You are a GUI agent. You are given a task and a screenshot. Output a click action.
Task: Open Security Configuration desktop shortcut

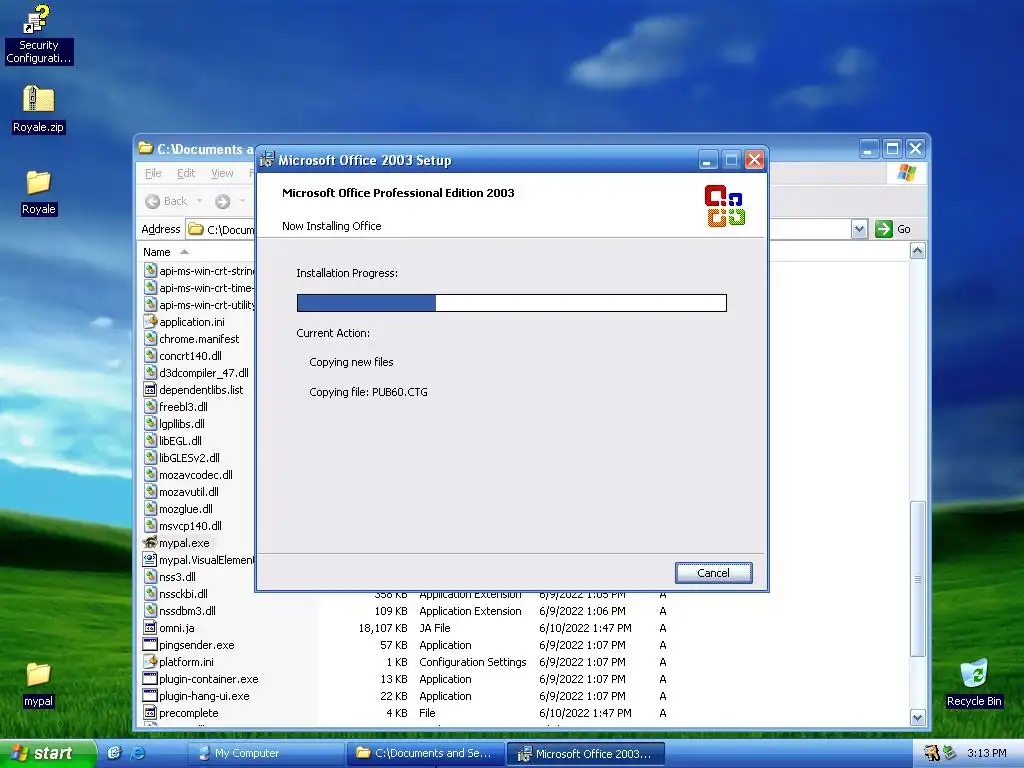(x=38, y=34)
